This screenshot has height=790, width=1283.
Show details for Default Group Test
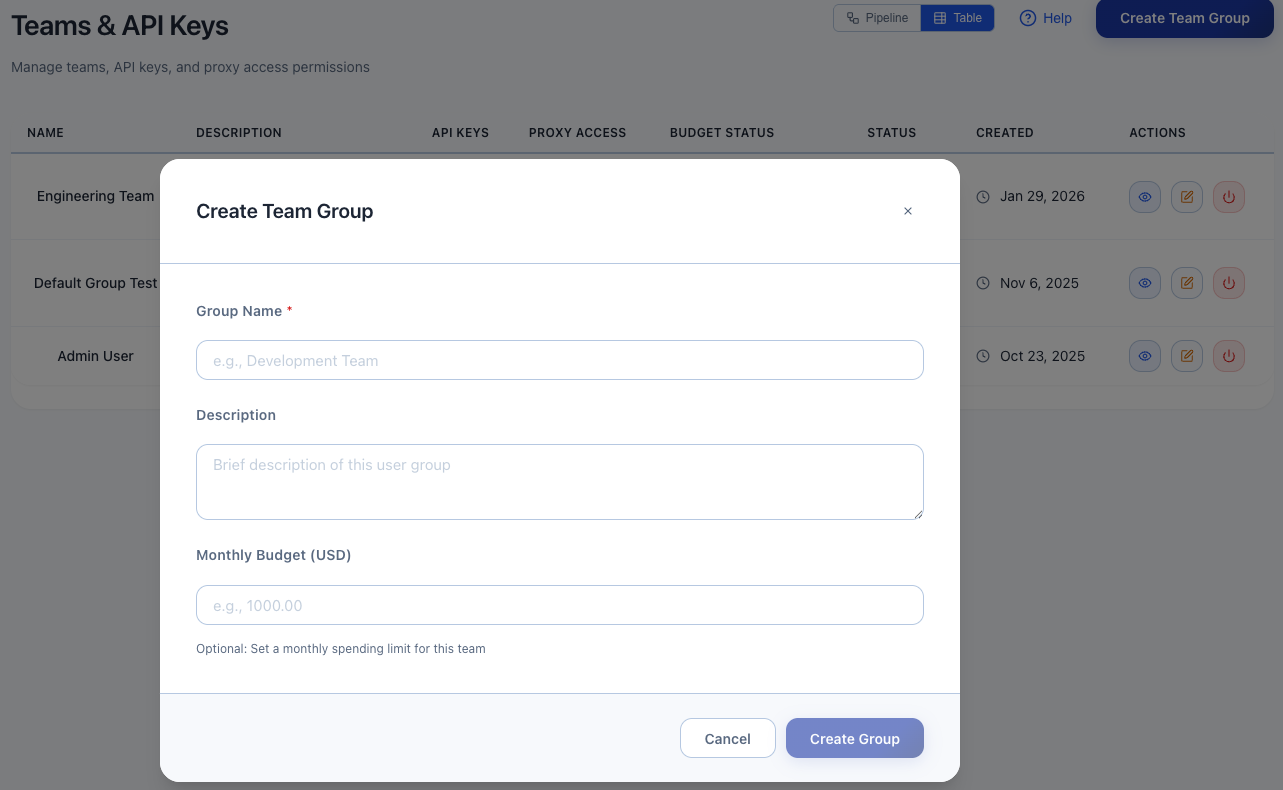pos(1144,283)
